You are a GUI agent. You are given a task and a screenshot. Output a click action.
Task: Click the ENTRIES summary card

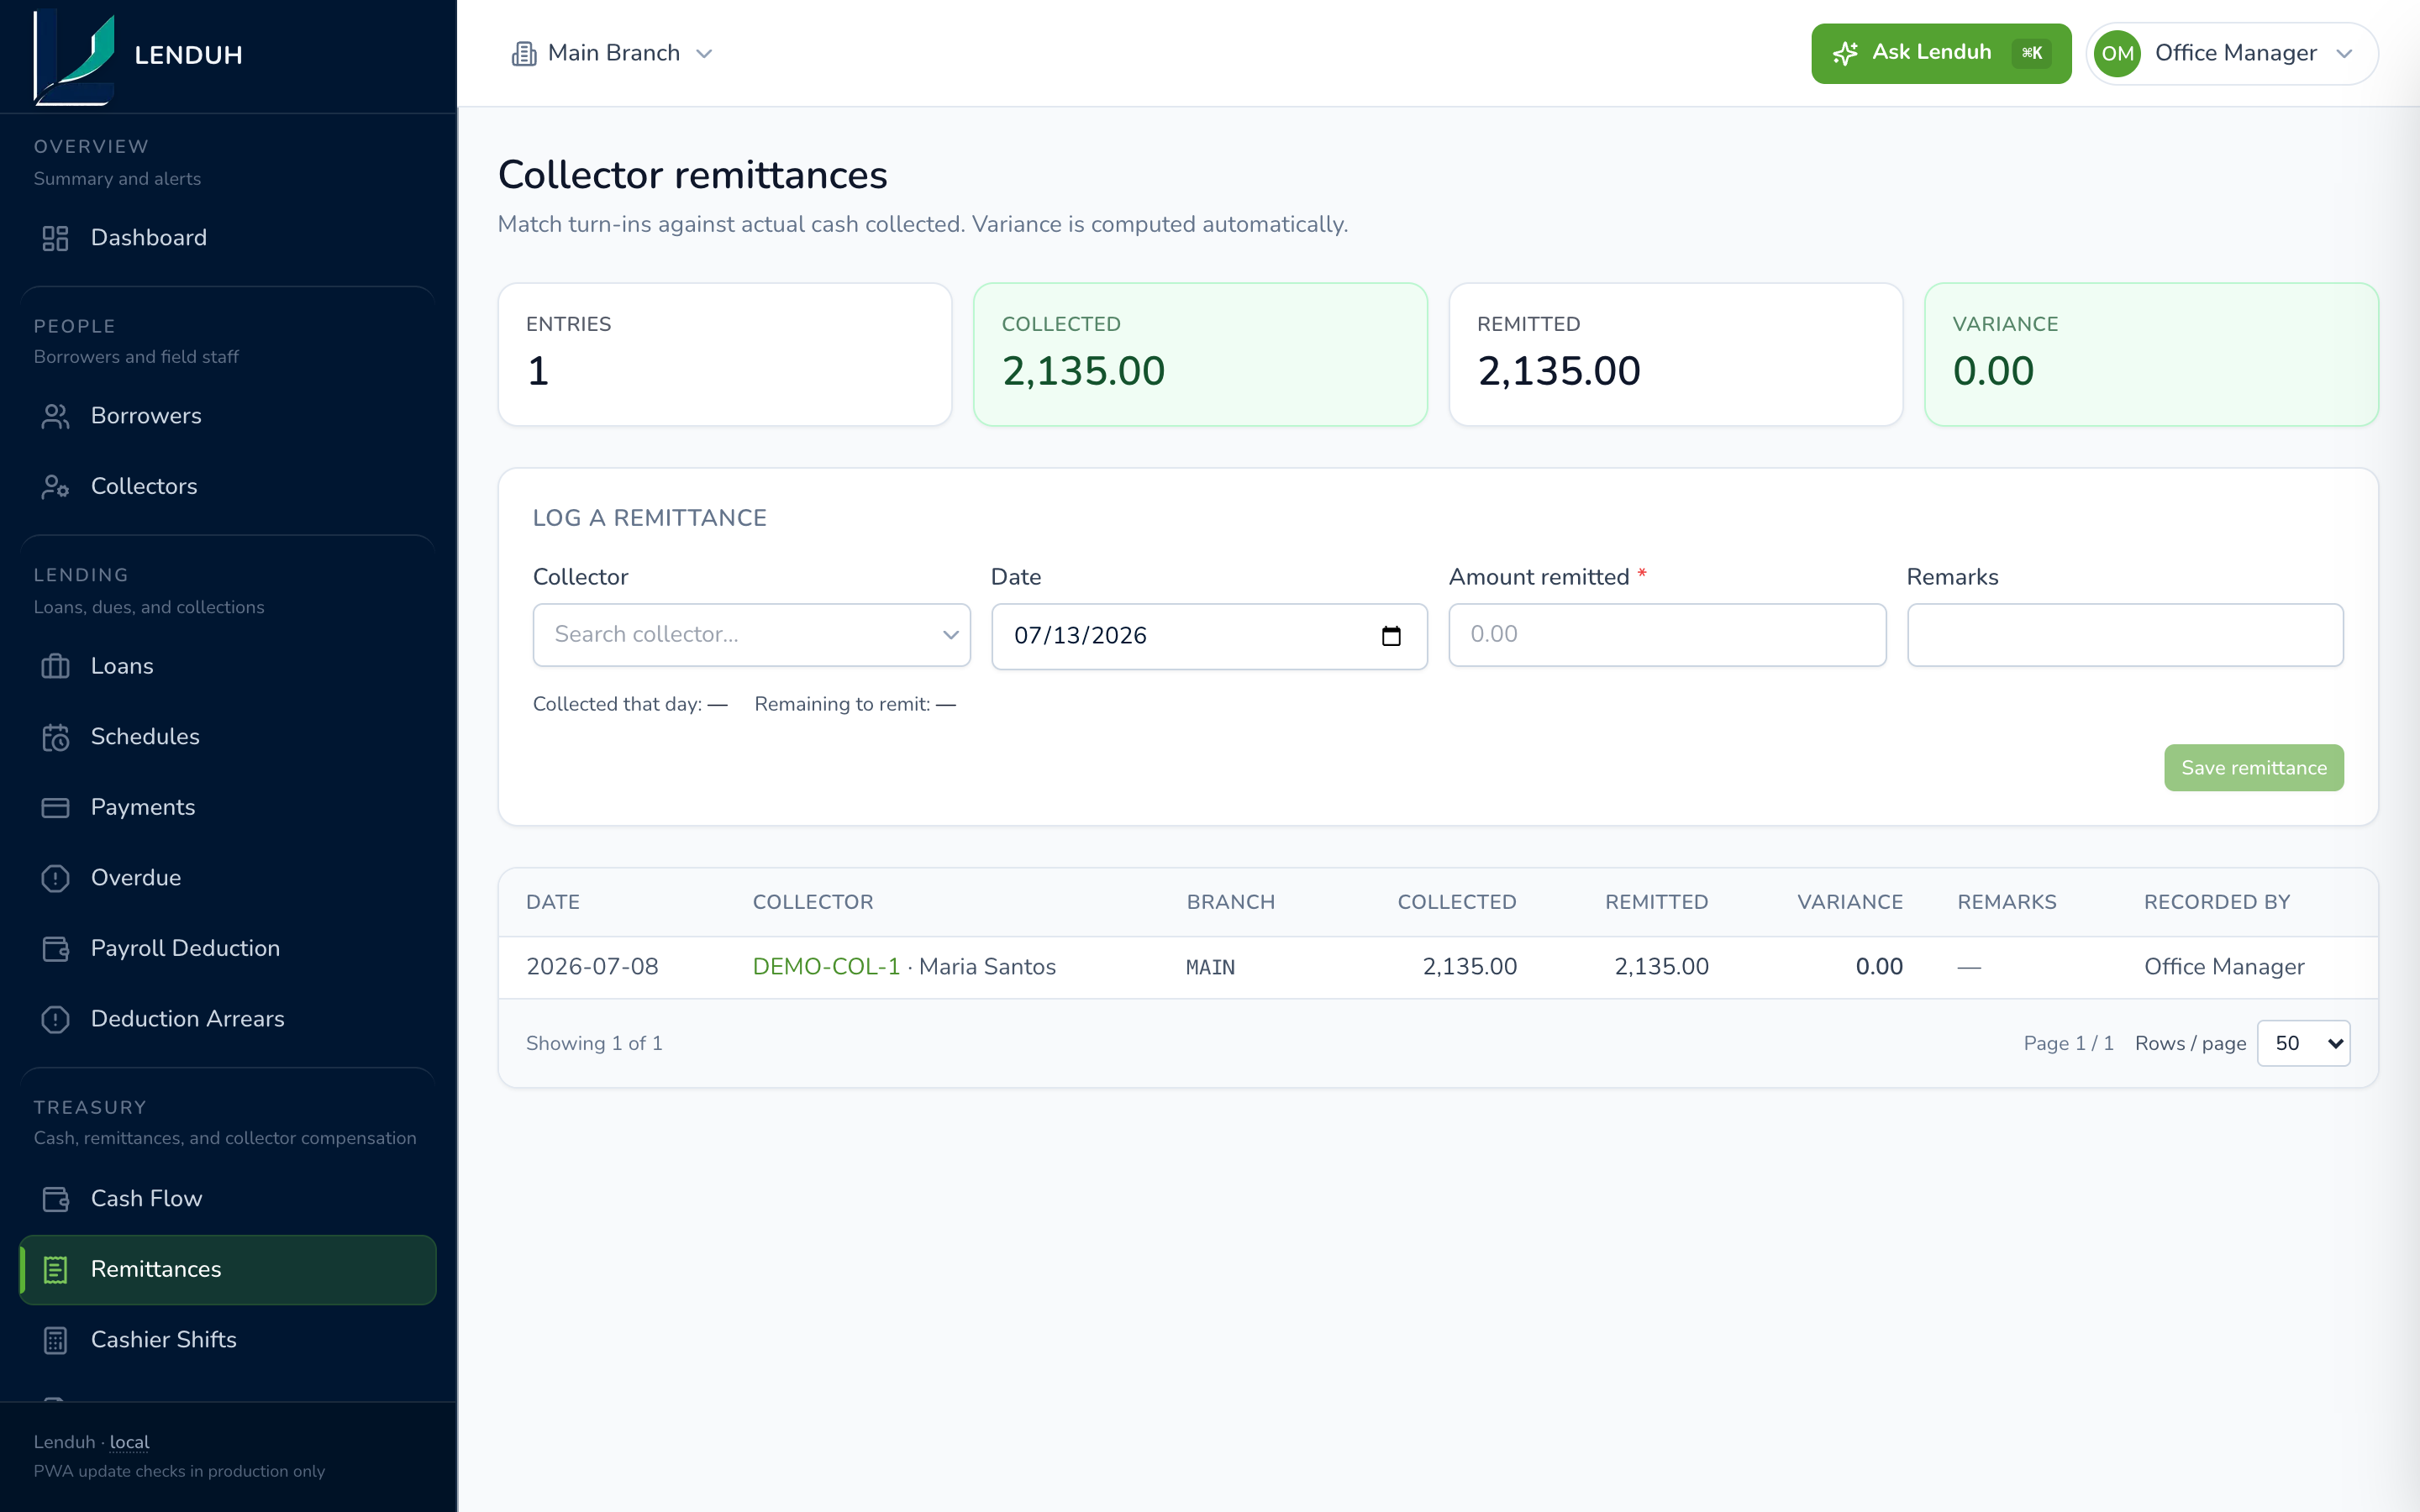[x=725, y=355]
